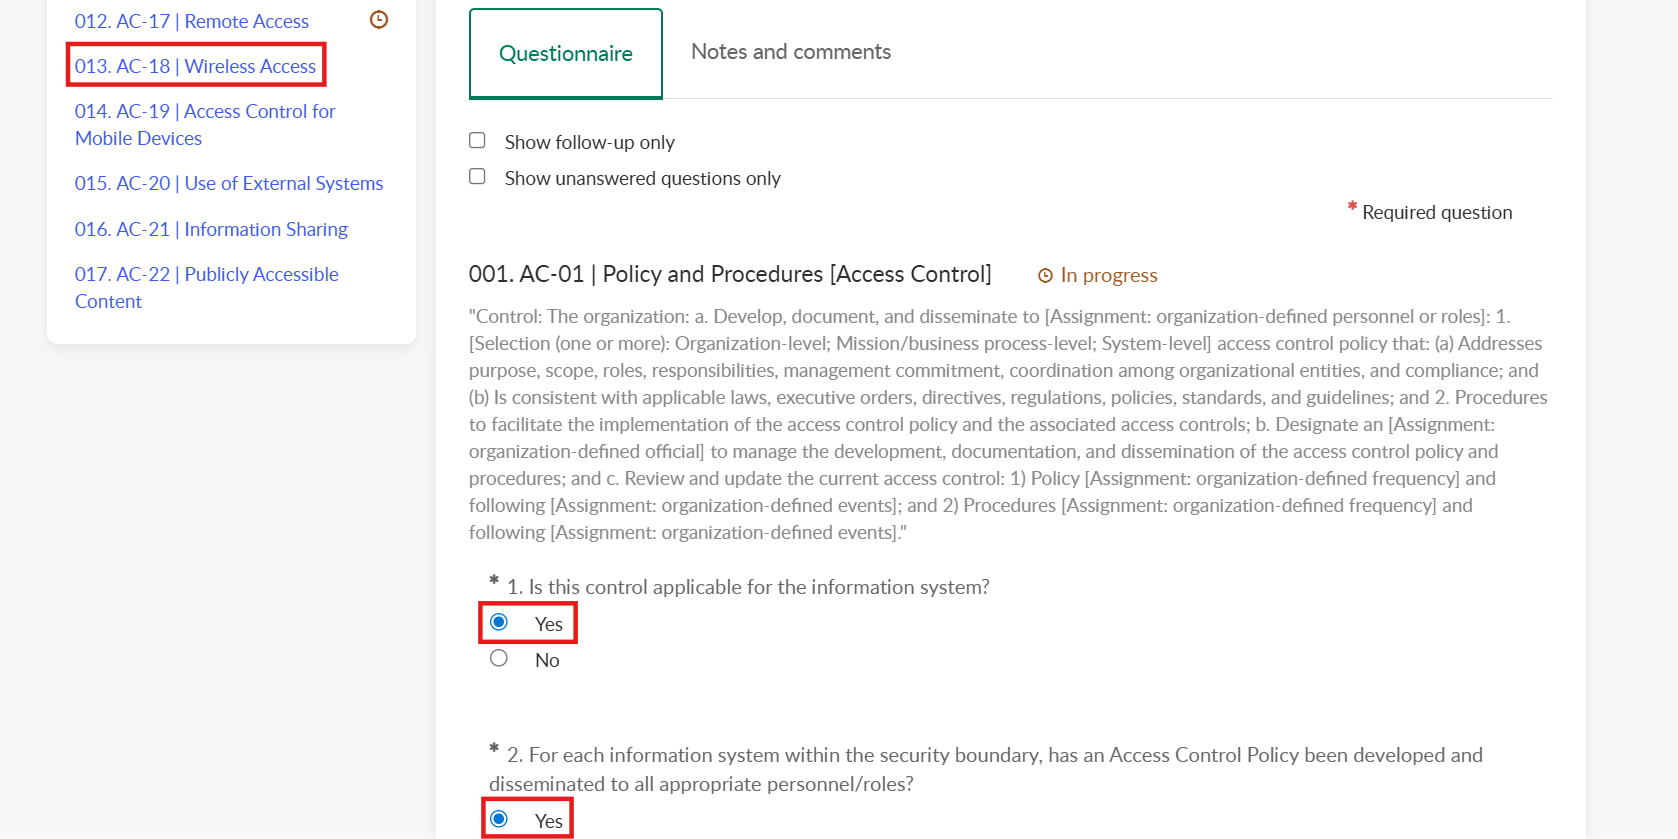Click the In progress status label
Viewport: 1678px width, 839px height.
[1109, 276]
